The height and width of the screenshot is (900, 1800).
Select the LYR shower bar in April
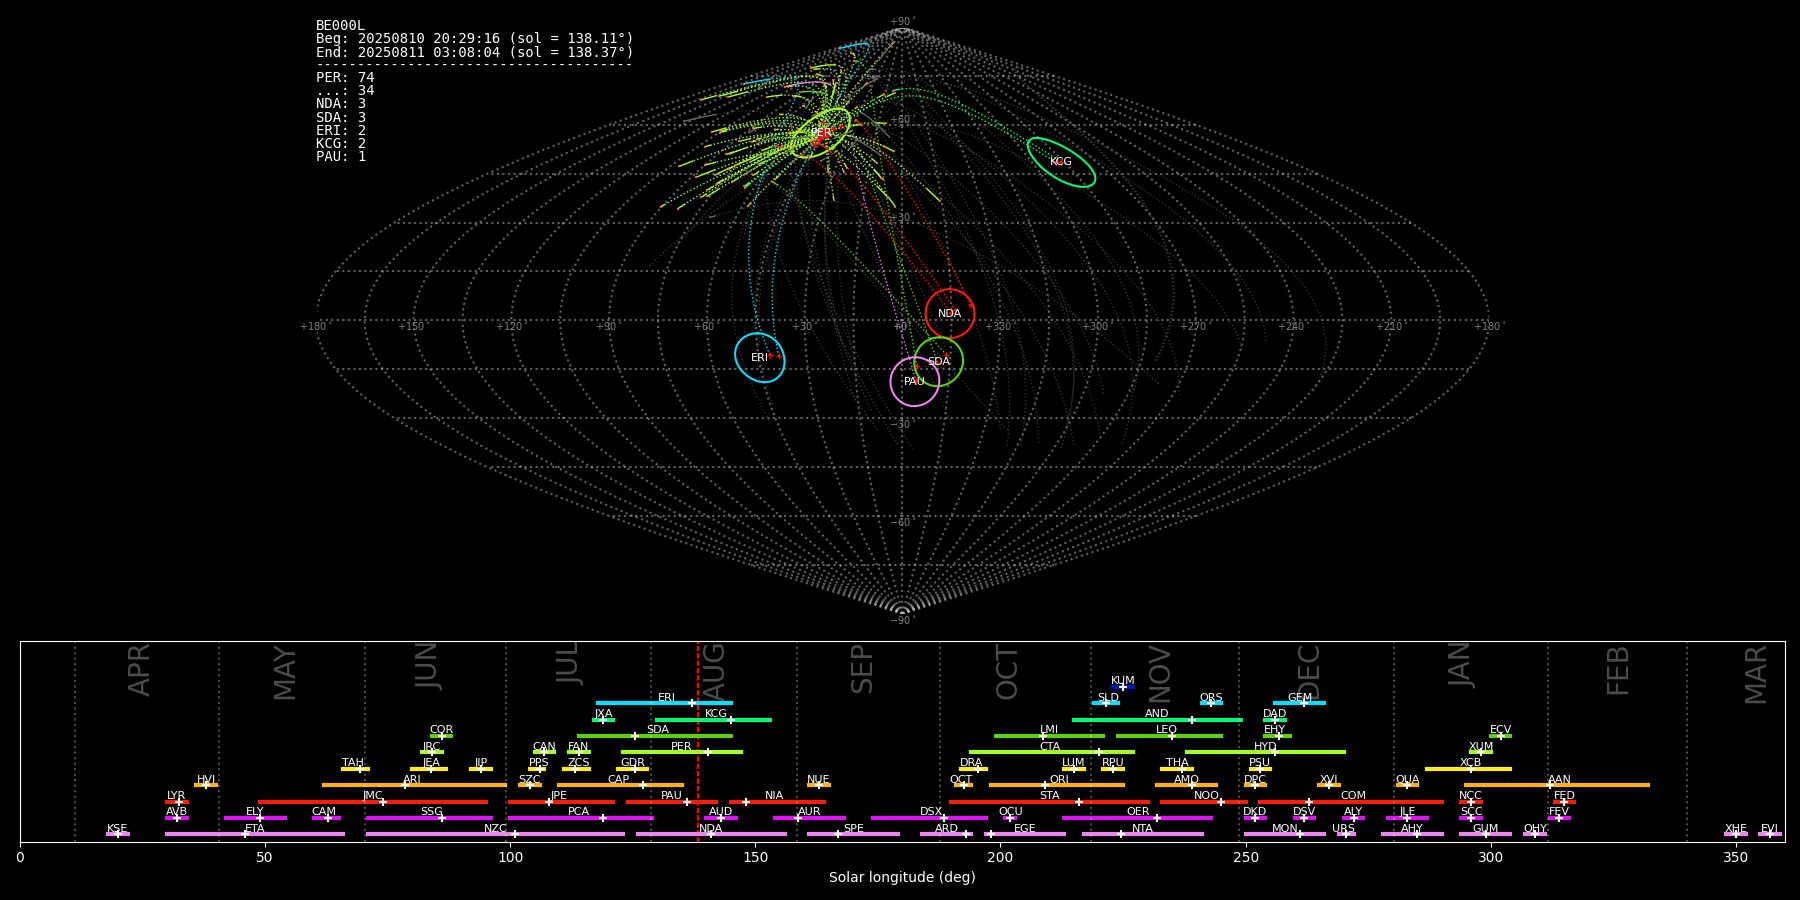click(x=177, y=801)
